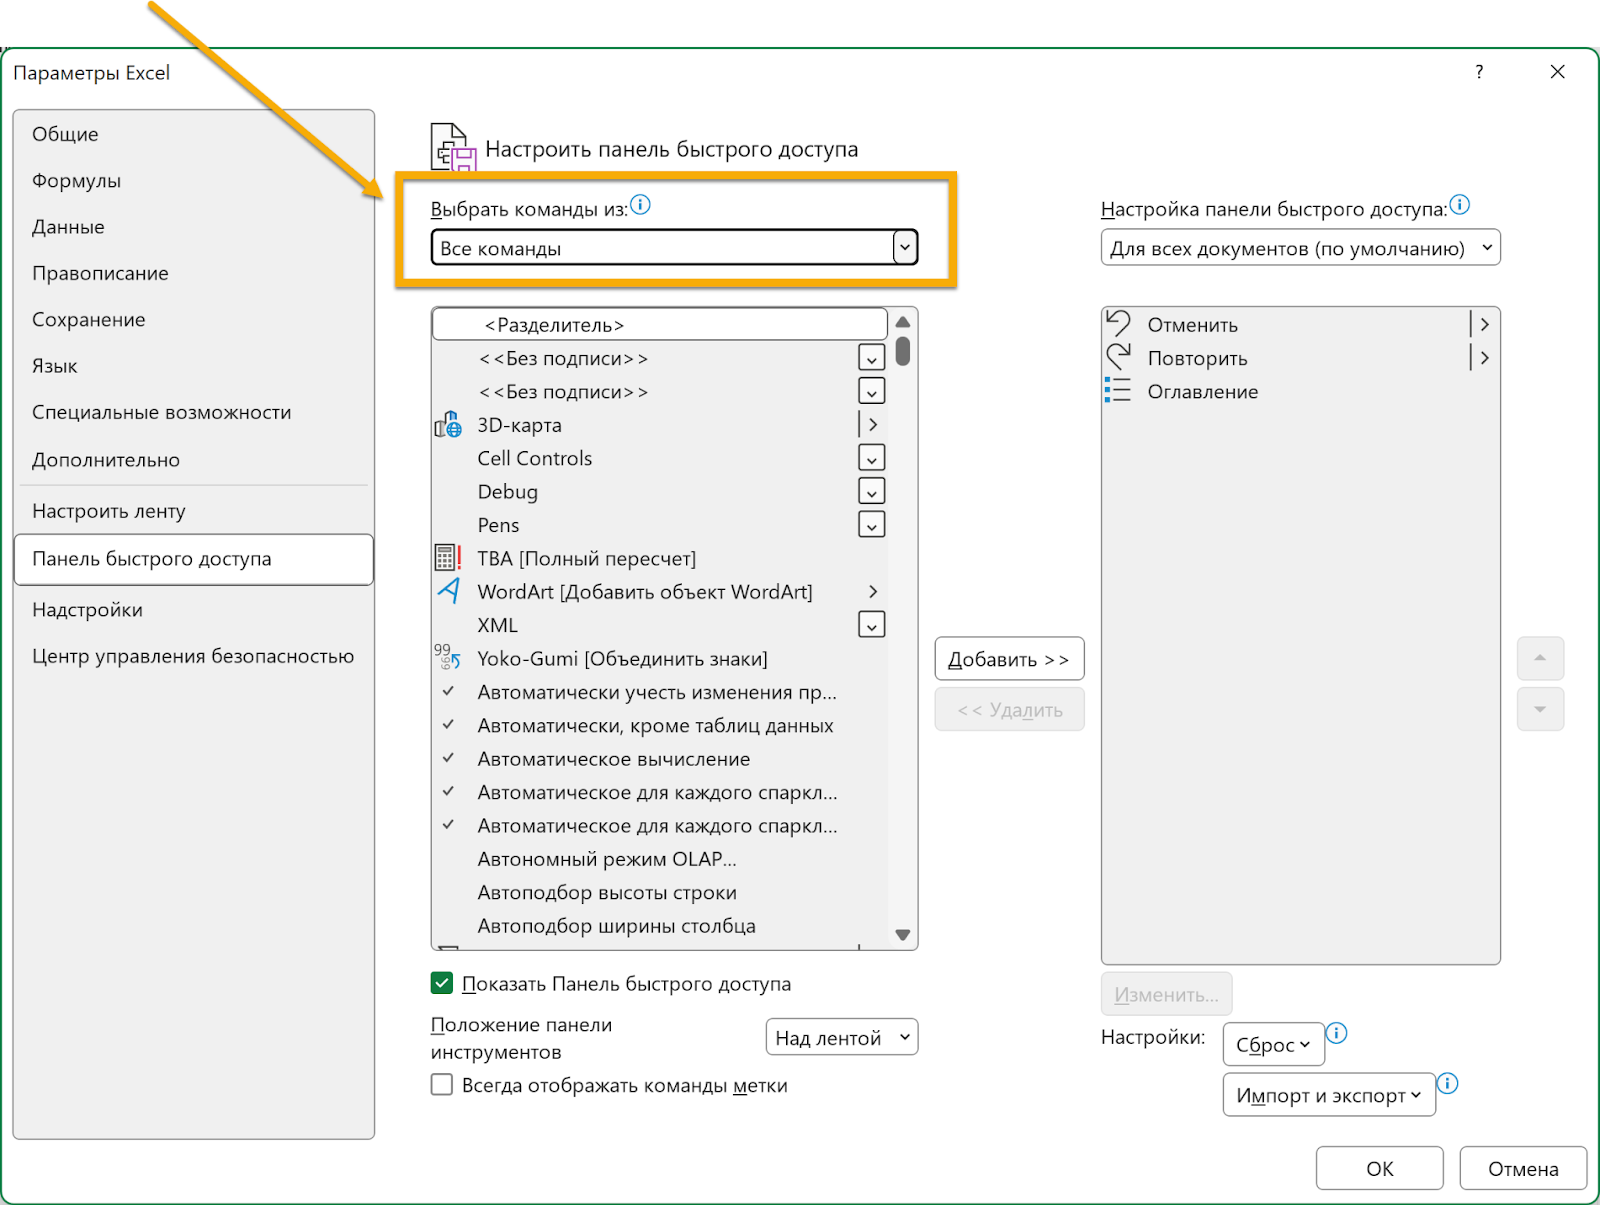The width and height of the screenshot is (1600, 1205).
Task: Expand the XML dropdown arrow
Action: click(872, 625)
